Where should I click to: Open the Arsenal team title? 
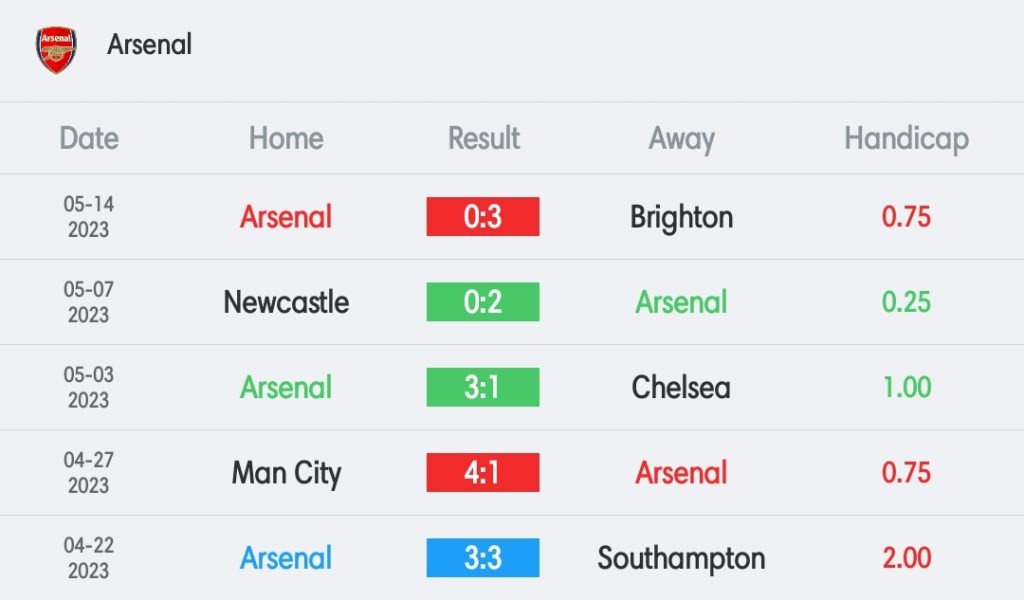click(150, 45)
